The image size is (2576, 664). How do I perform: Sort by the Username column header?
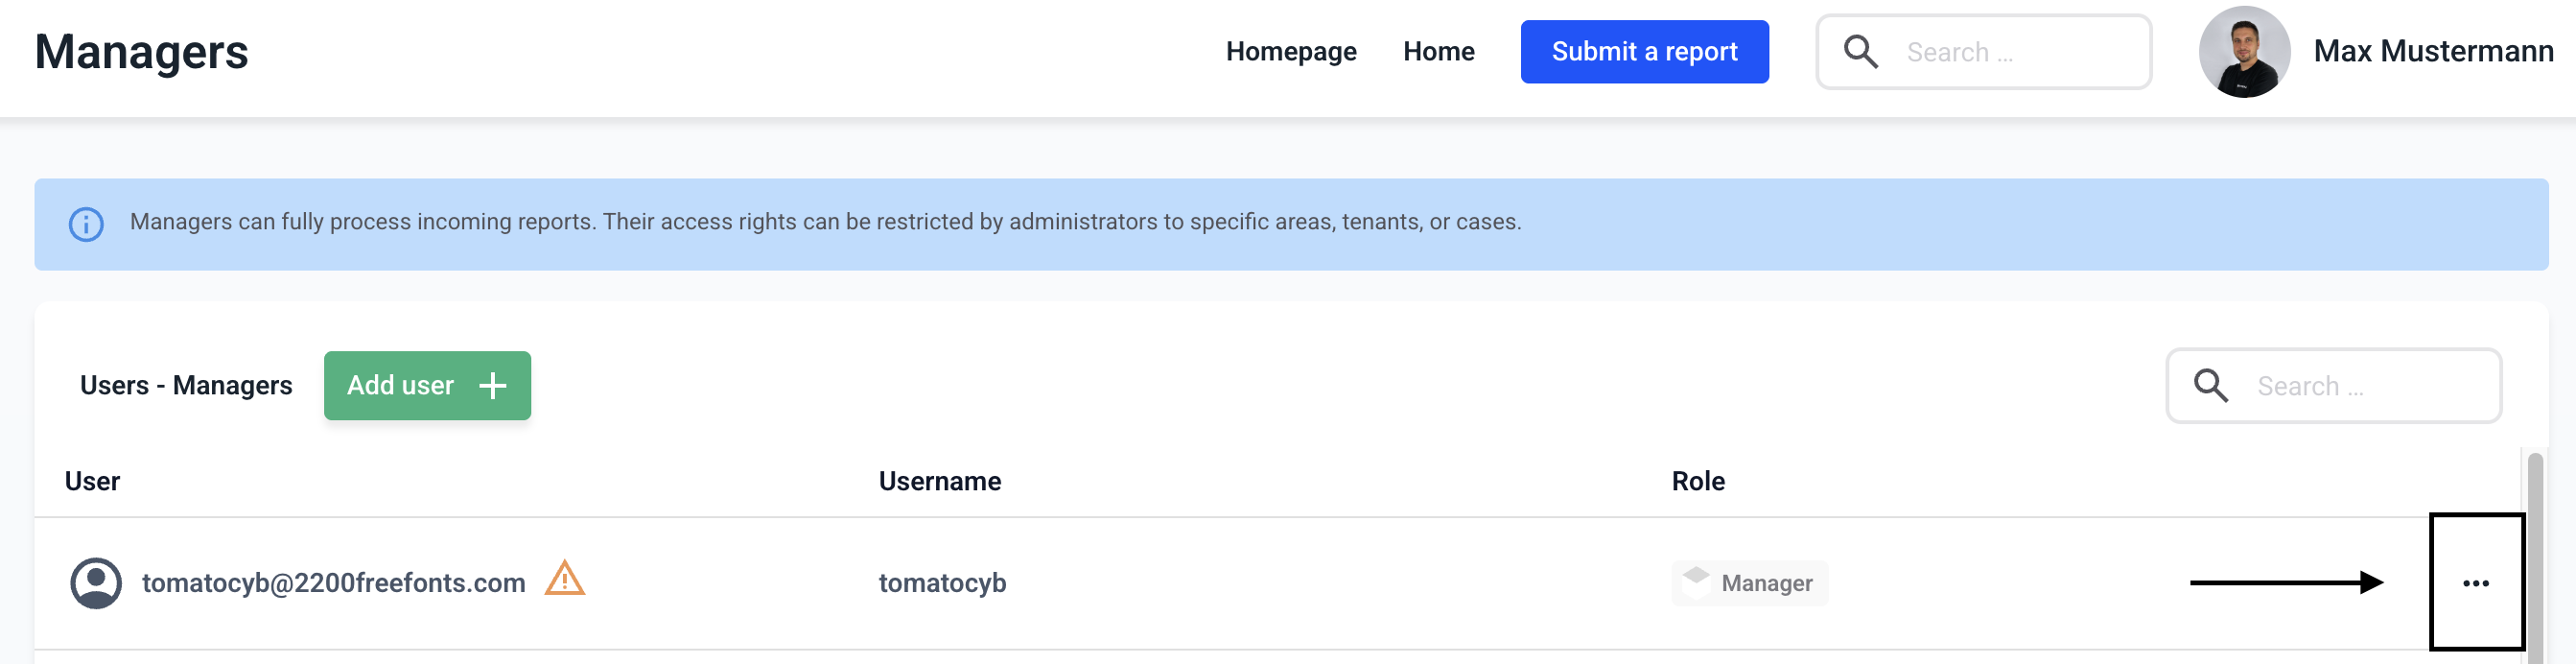939,481
